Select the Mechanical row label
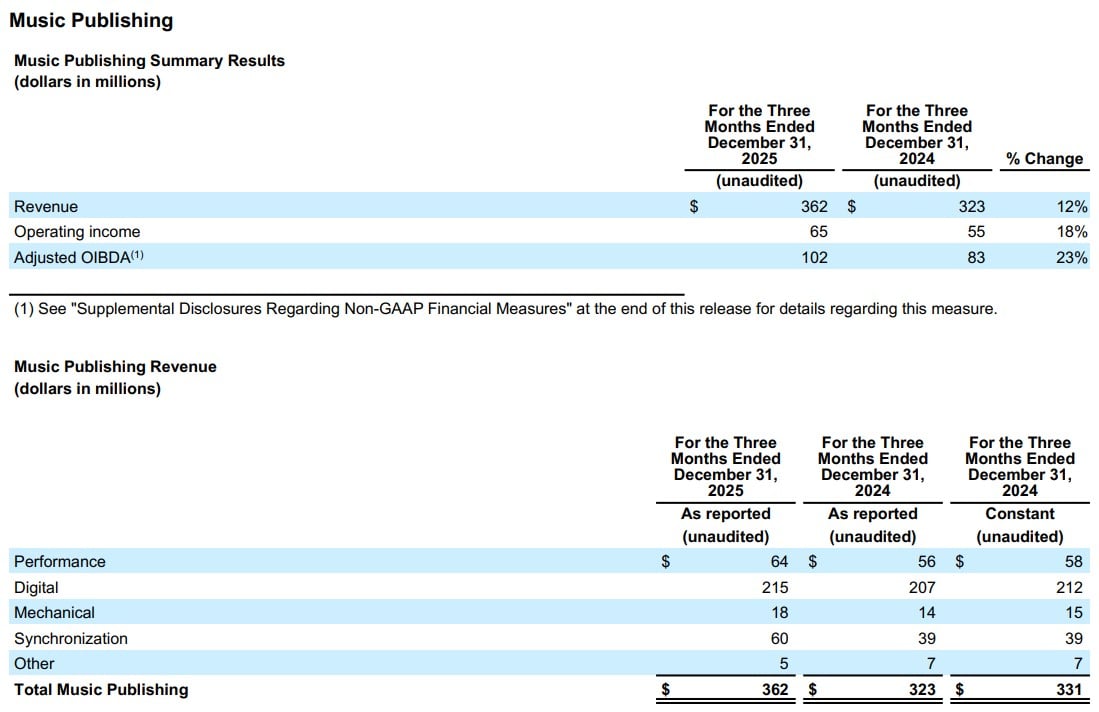 (x=54, y=612)
